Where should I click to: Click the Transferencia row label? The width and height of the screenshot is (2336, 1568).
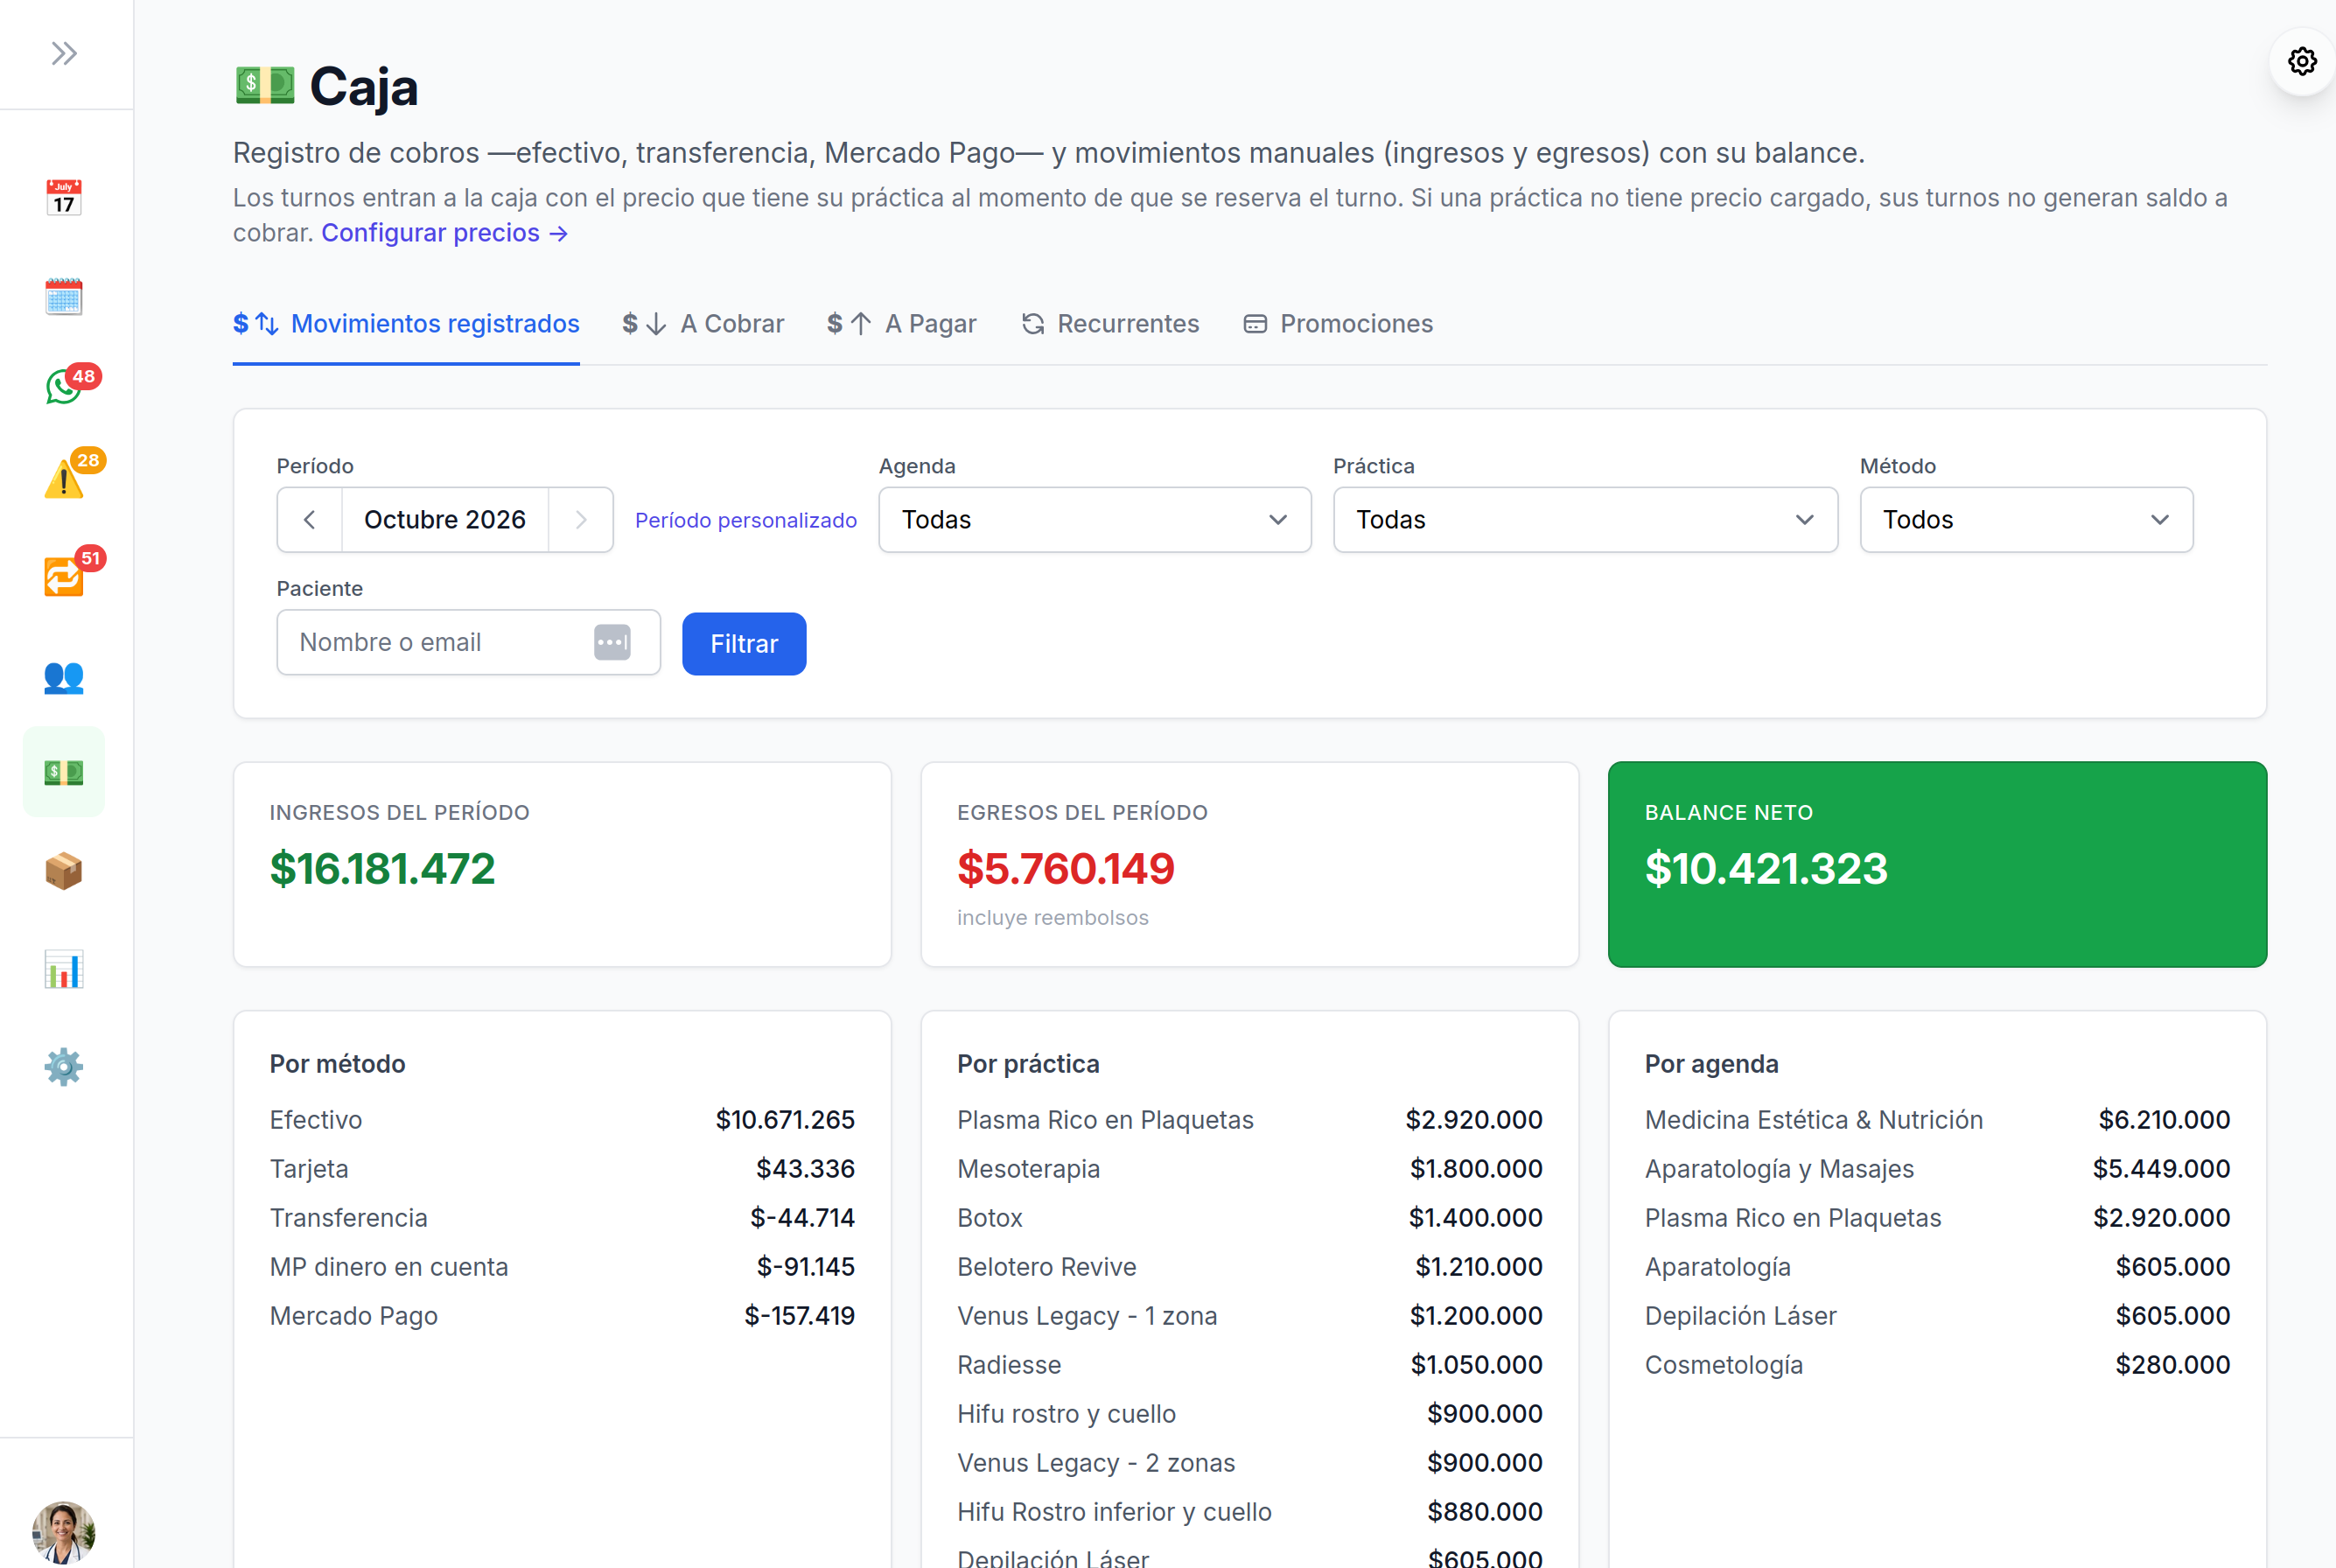click(x=349, y=1218)
